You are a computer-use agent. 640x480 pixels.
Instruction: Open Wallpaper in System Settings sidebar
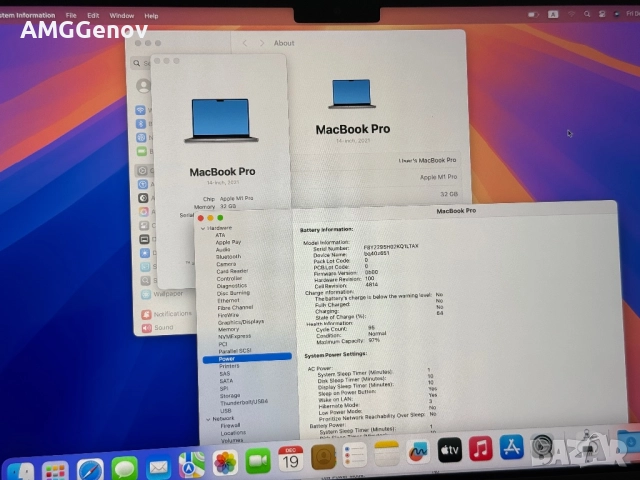tap(162, 294)
